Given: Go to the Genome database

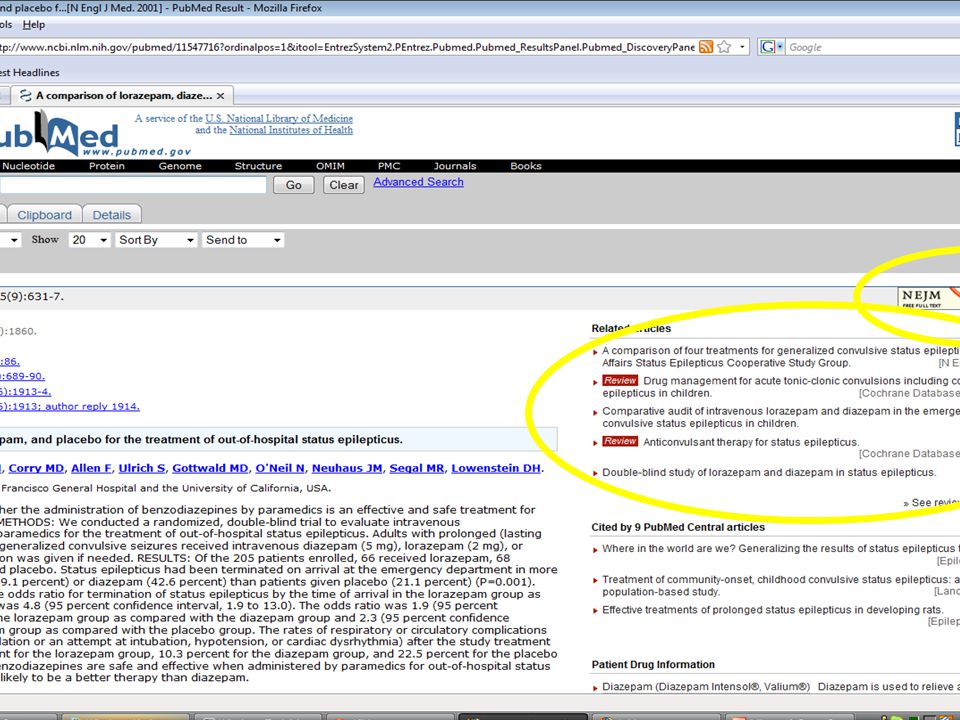Looking at the screenshot, I should click(x=180, y=166).
